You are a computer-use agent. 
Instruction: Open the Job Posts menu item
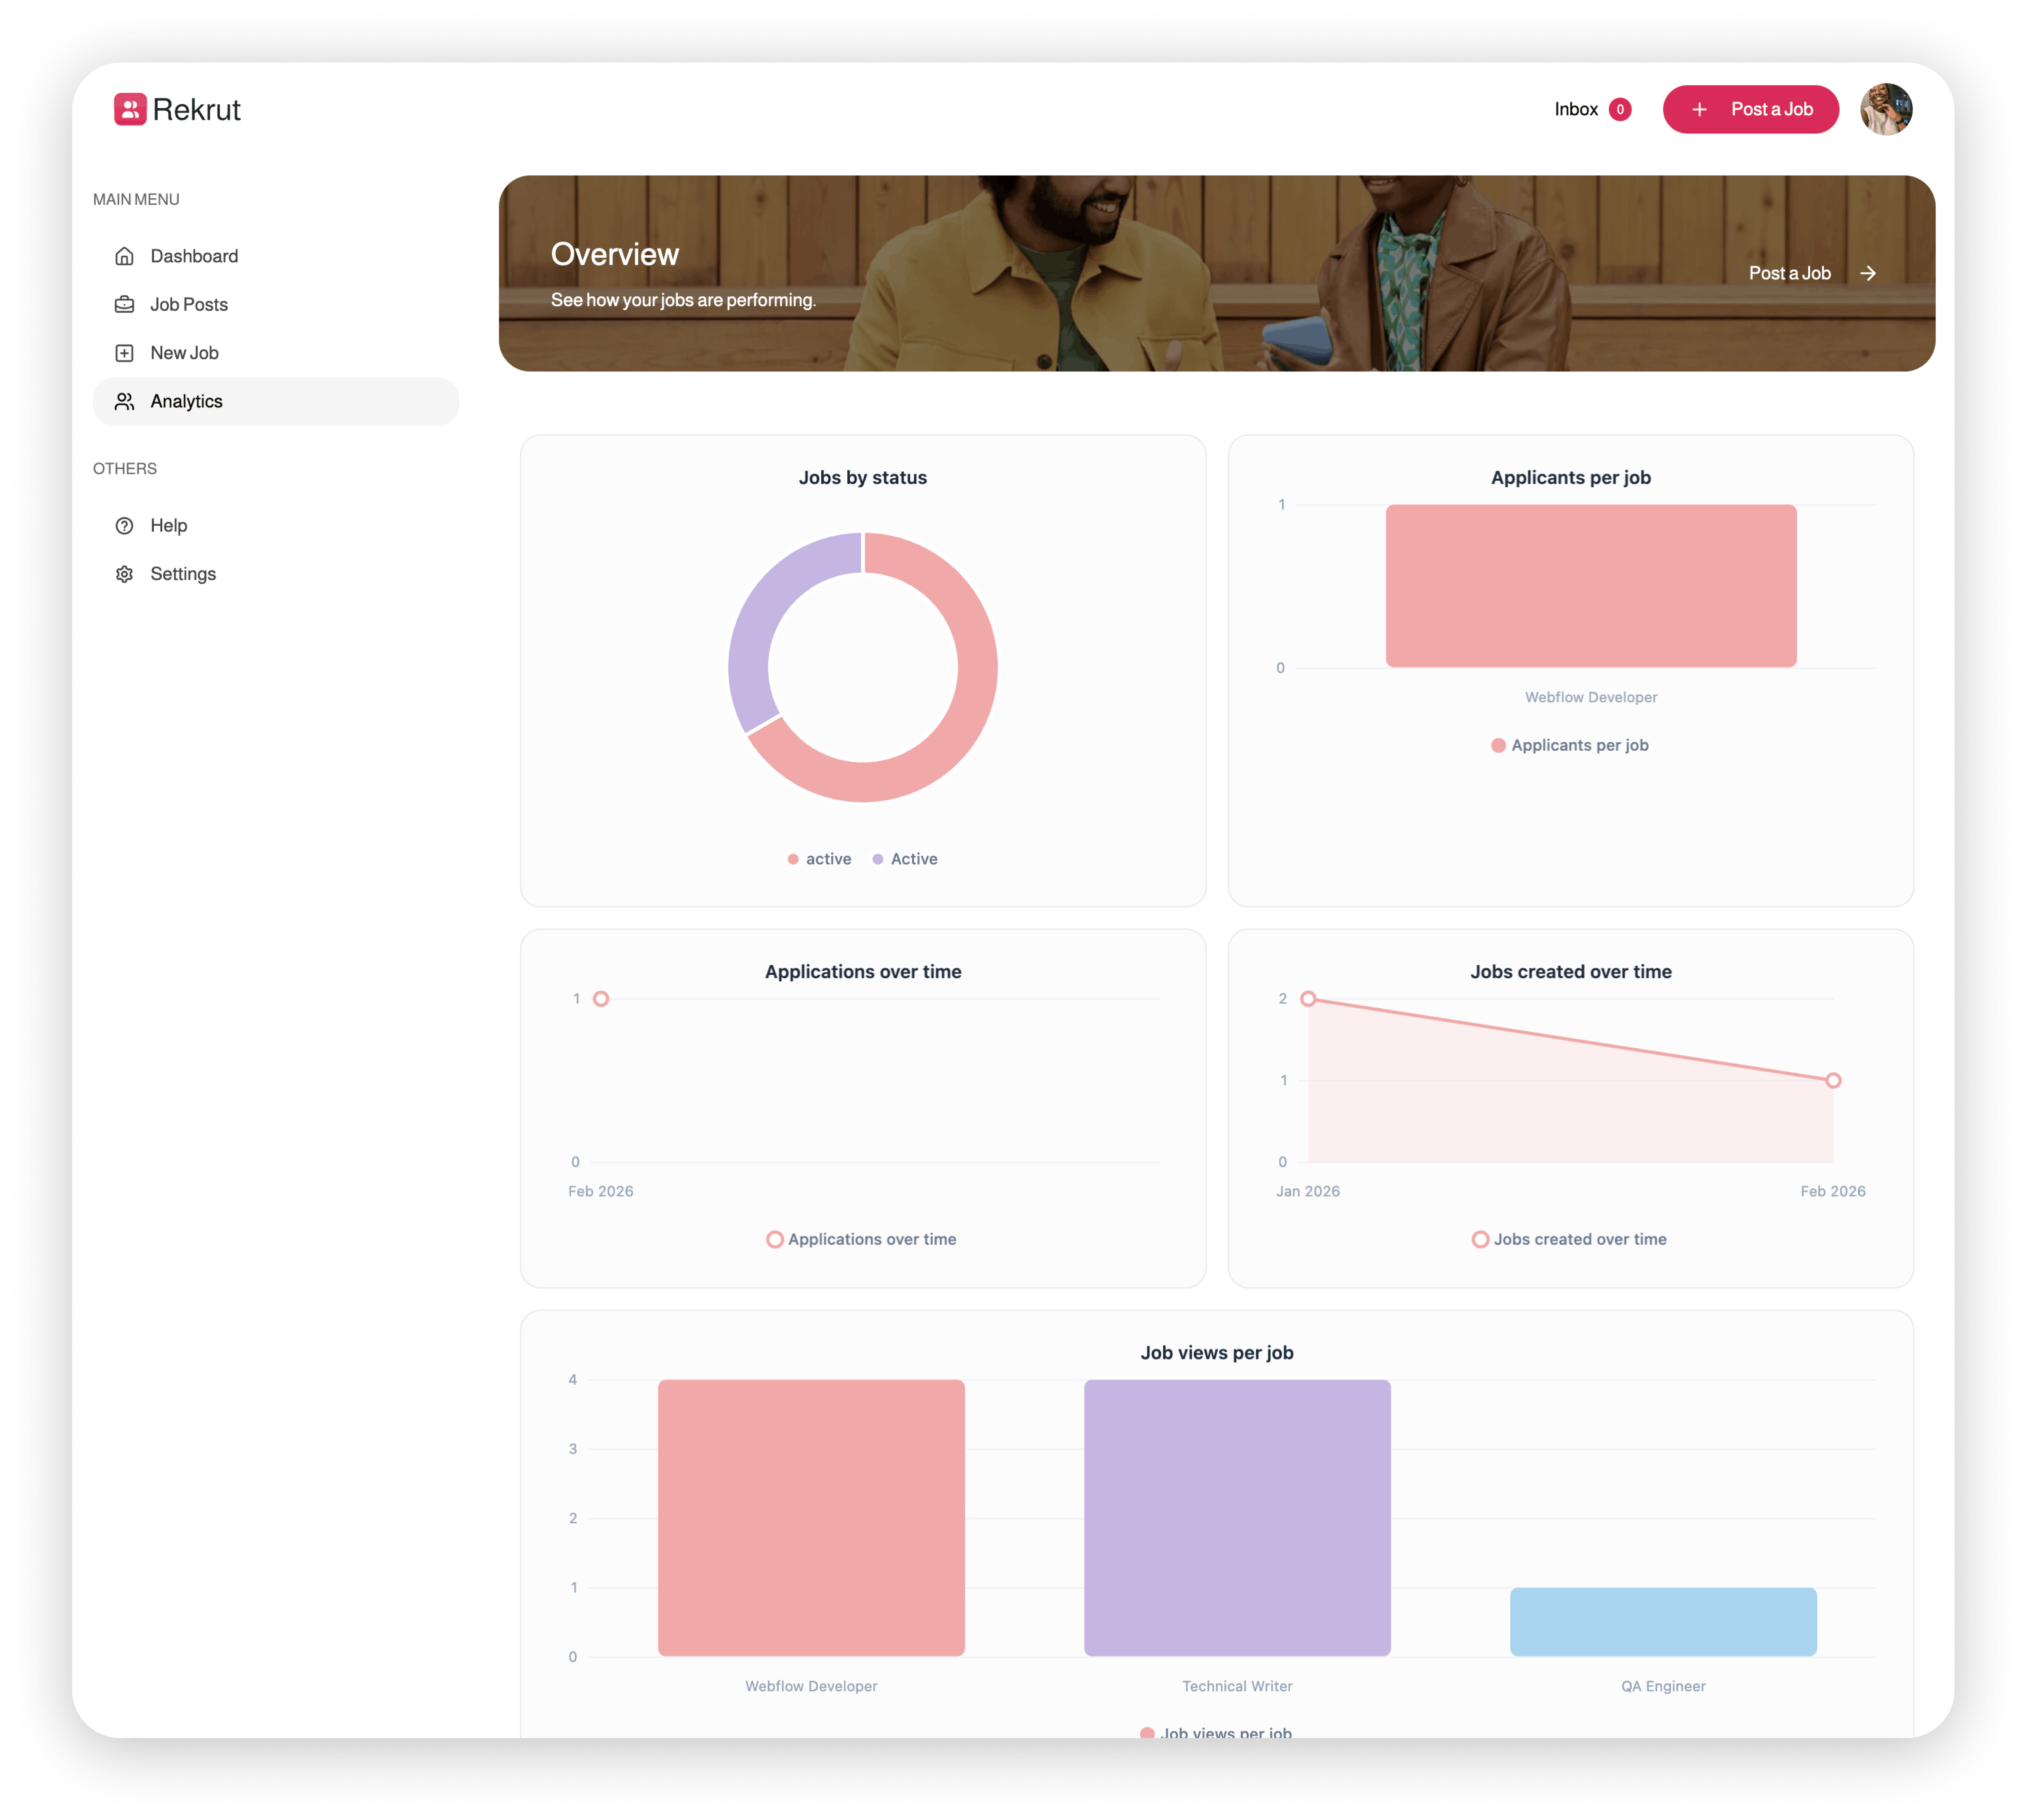[189, 304]
